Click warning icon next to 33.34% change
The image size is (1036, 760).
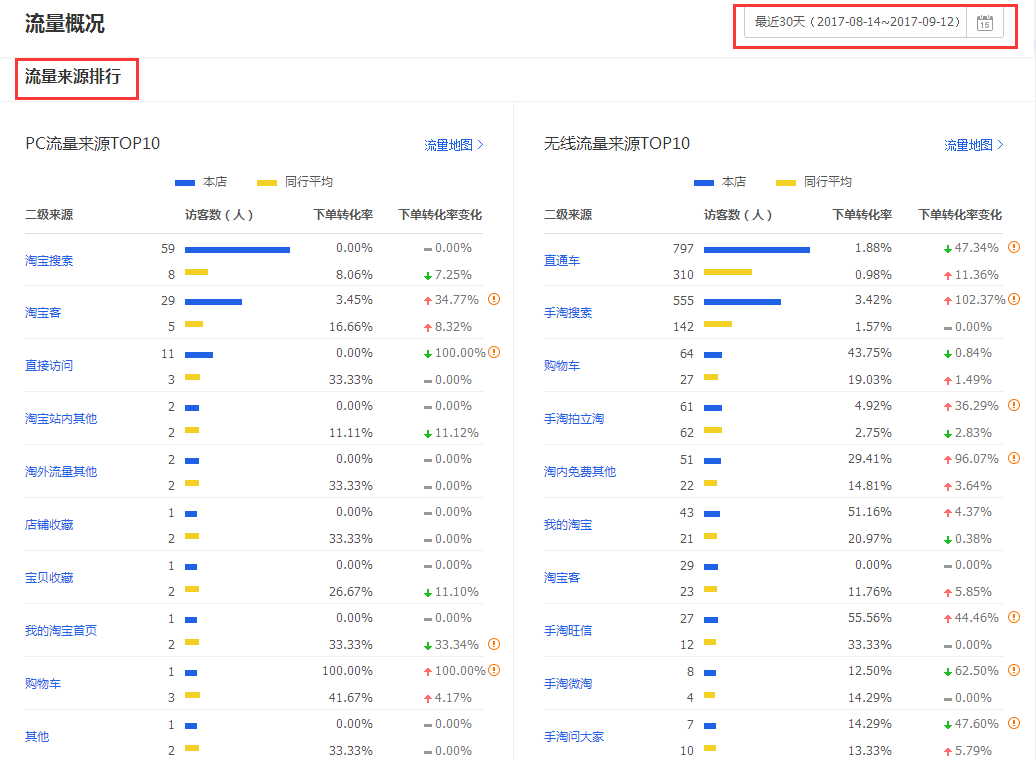tap(493, 644)
